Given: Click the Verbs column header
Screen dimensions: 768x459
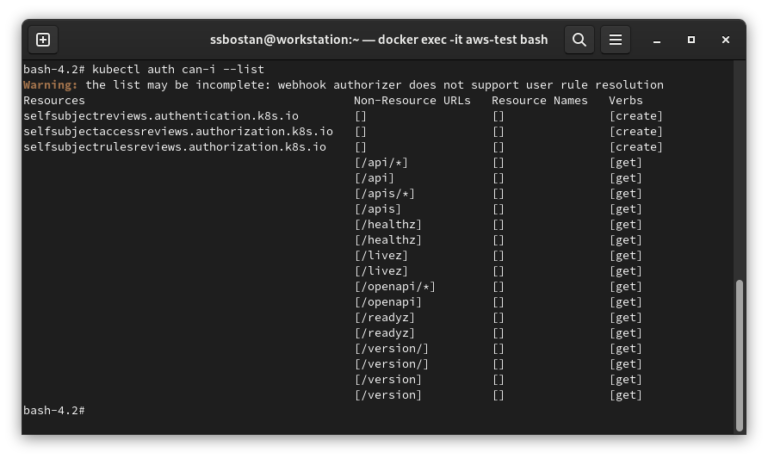Looking at the screenshot, I should click(625, 100).
